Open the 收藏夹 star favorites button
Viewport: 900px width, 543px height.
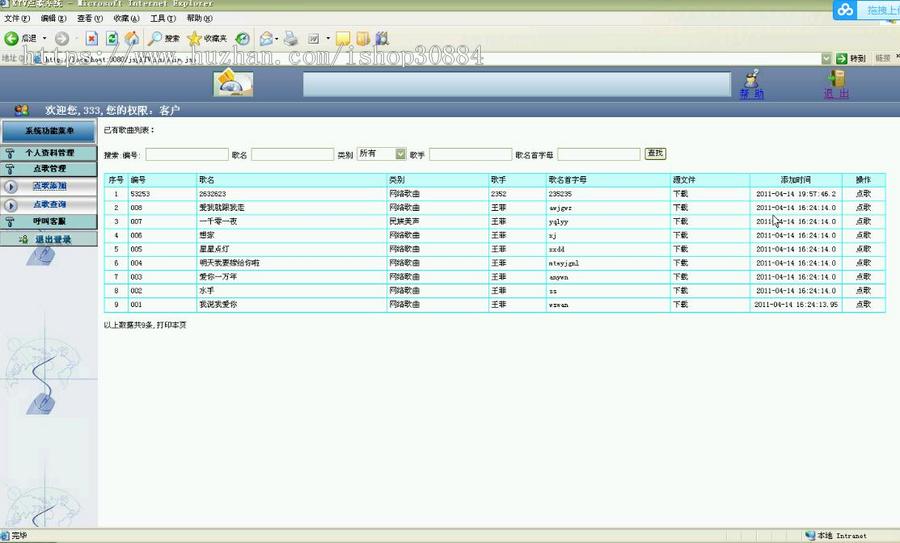(x=207, y=38)
